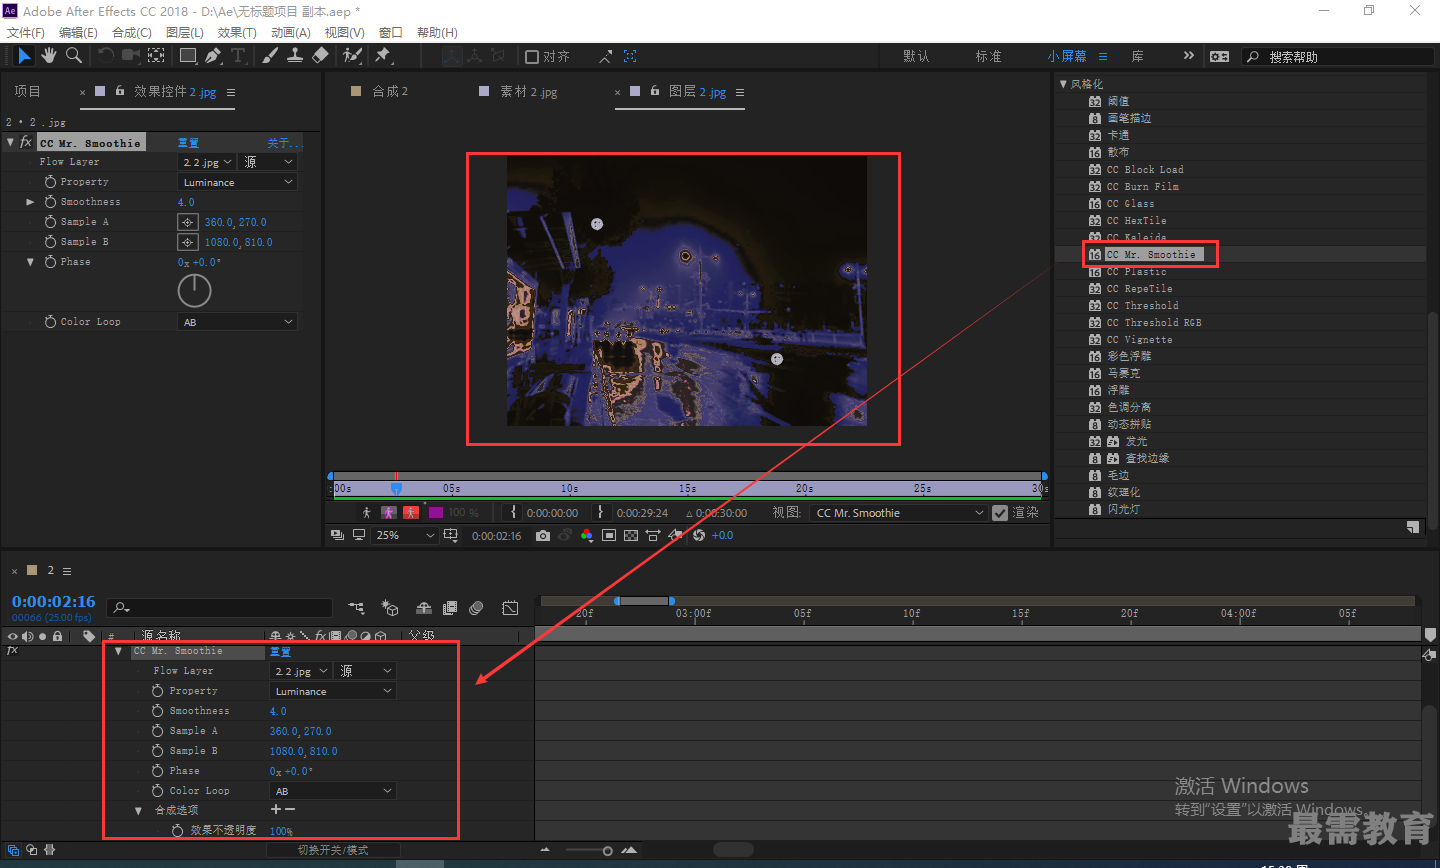
Task: Select CC Glass in effects list
Action: point(1130,204)
